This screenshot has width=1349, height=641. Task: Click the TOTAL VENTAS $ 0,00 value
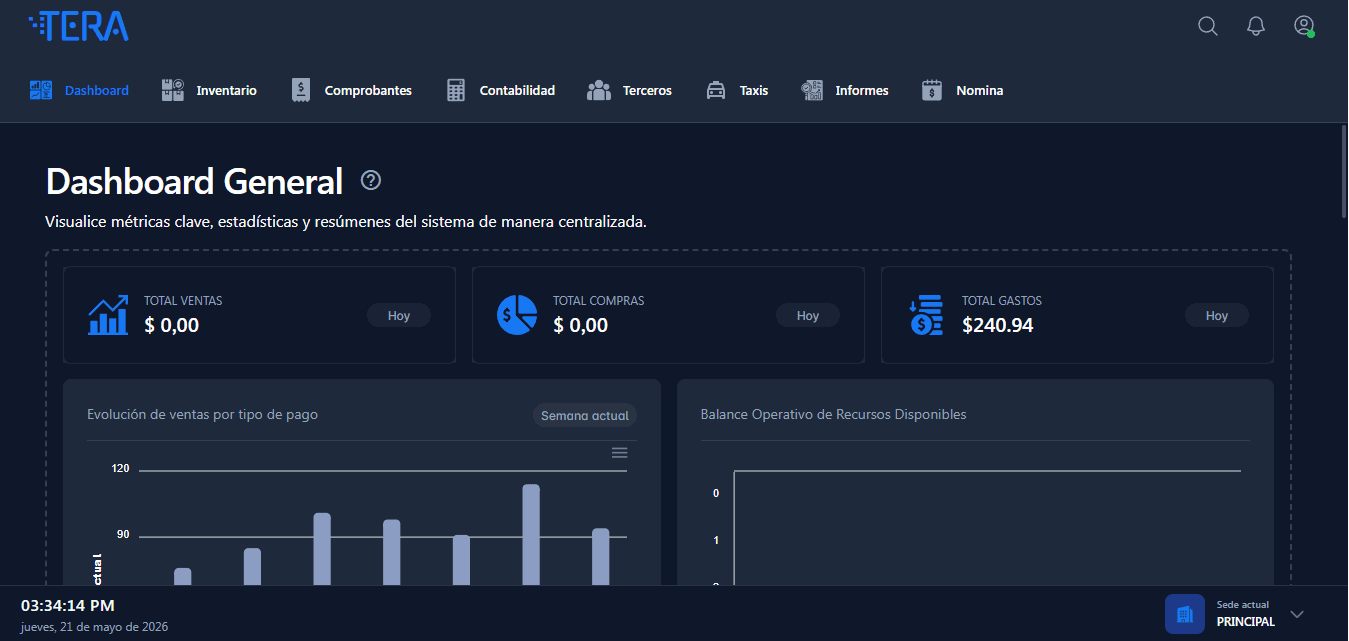pos(172,325)
